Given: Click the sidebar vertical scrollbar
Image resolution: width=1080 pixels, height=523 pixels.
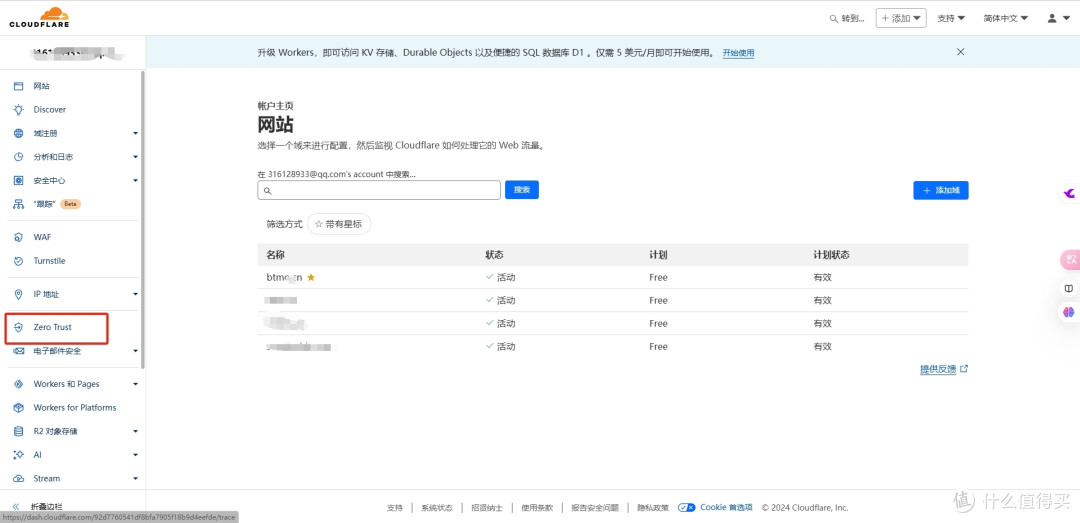Looking at the screenshot, I should coord(143,219).
